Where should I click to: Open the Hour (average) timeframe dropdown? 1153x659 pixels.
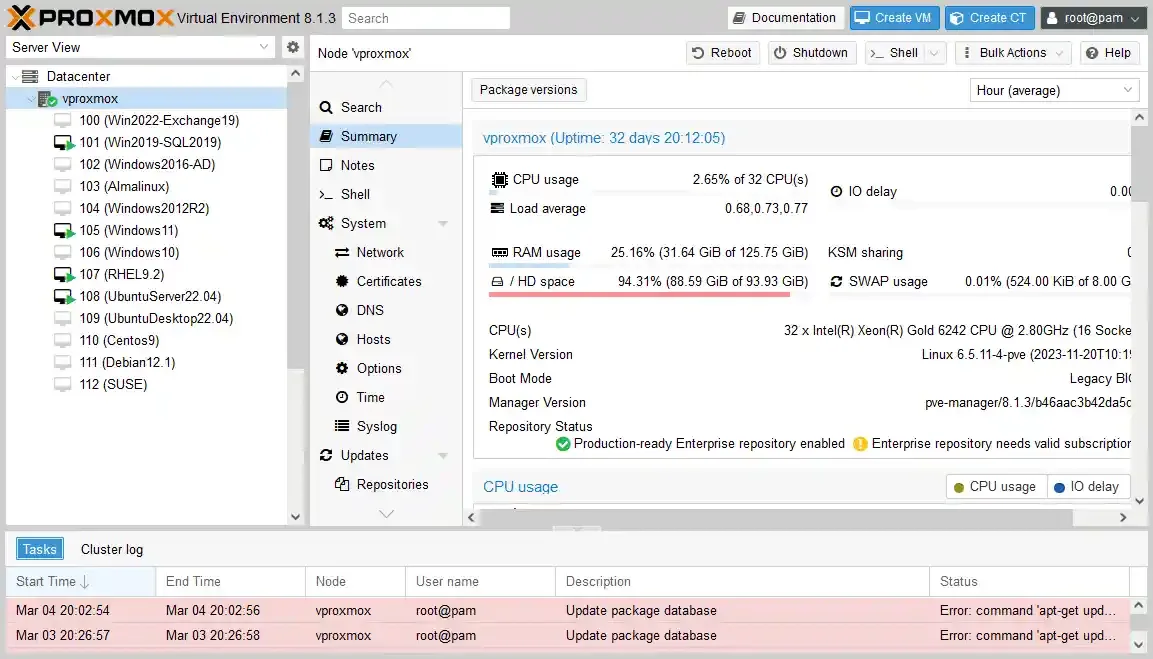(1055, 90)
